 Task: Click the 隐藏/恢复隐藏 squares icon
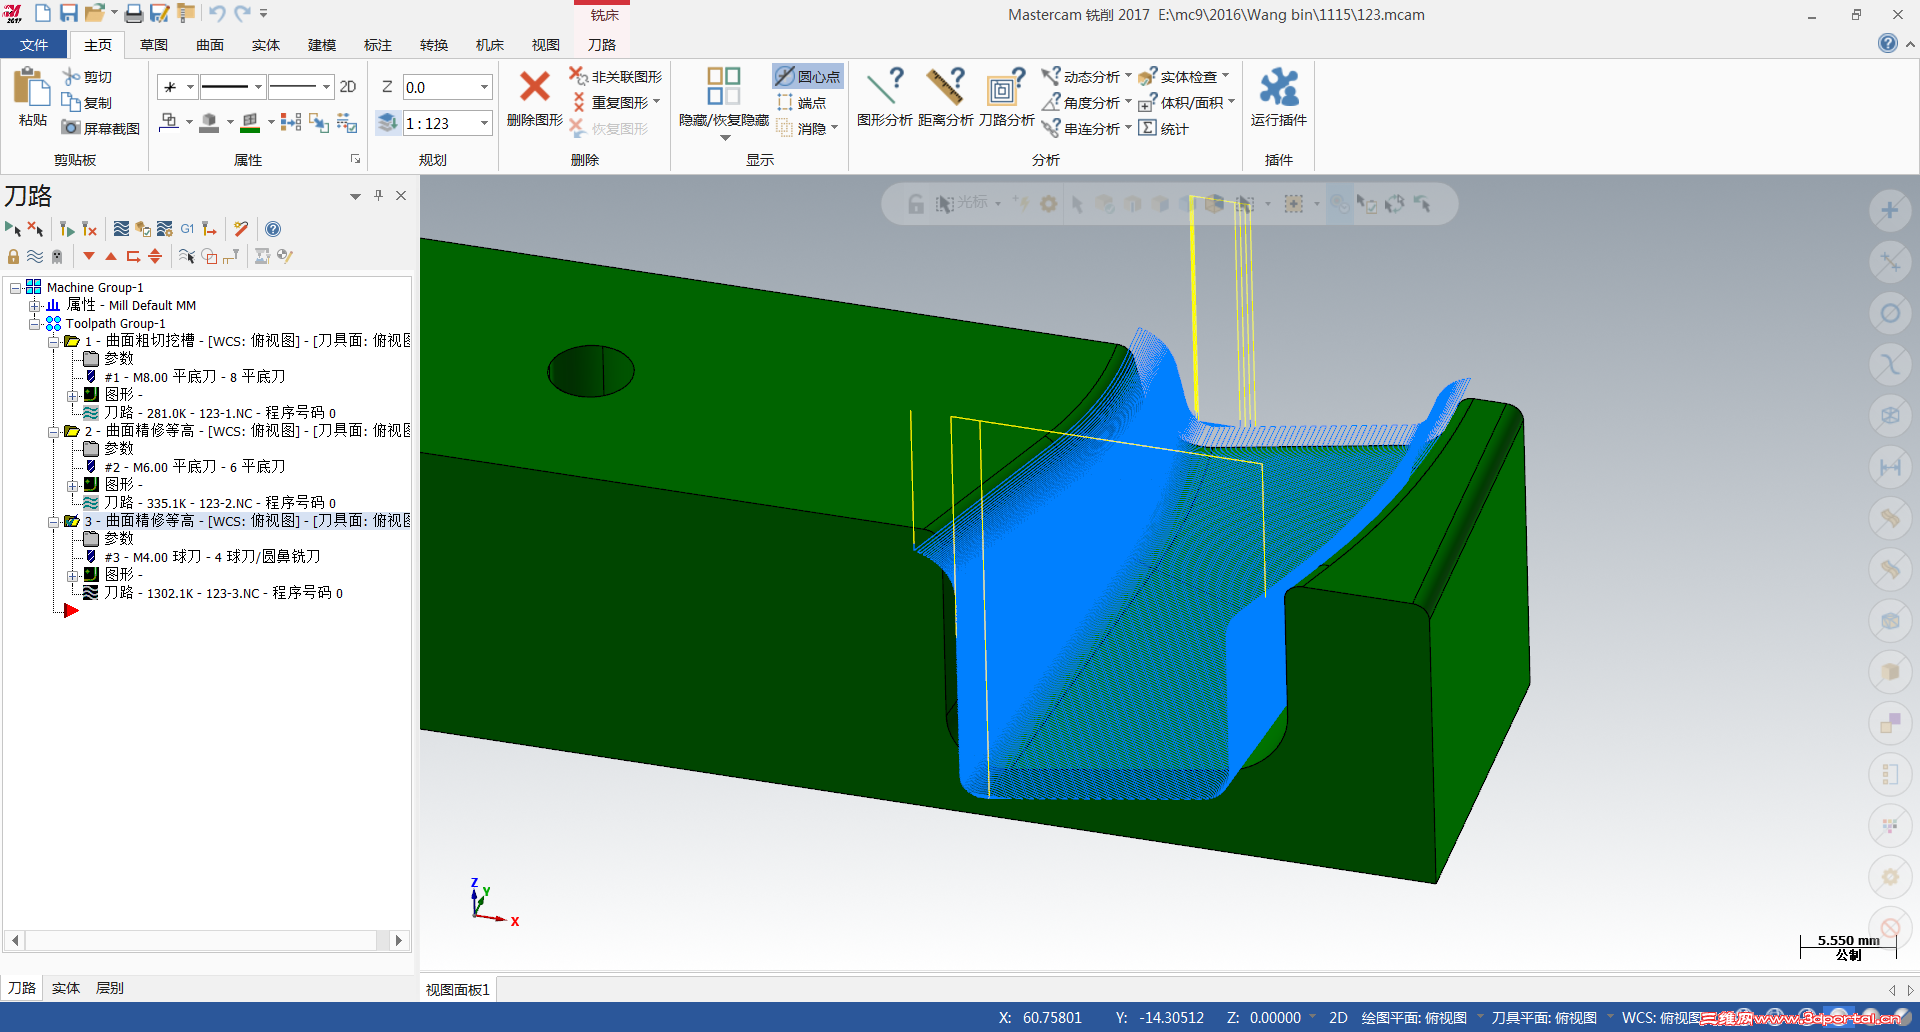[723, 86]
